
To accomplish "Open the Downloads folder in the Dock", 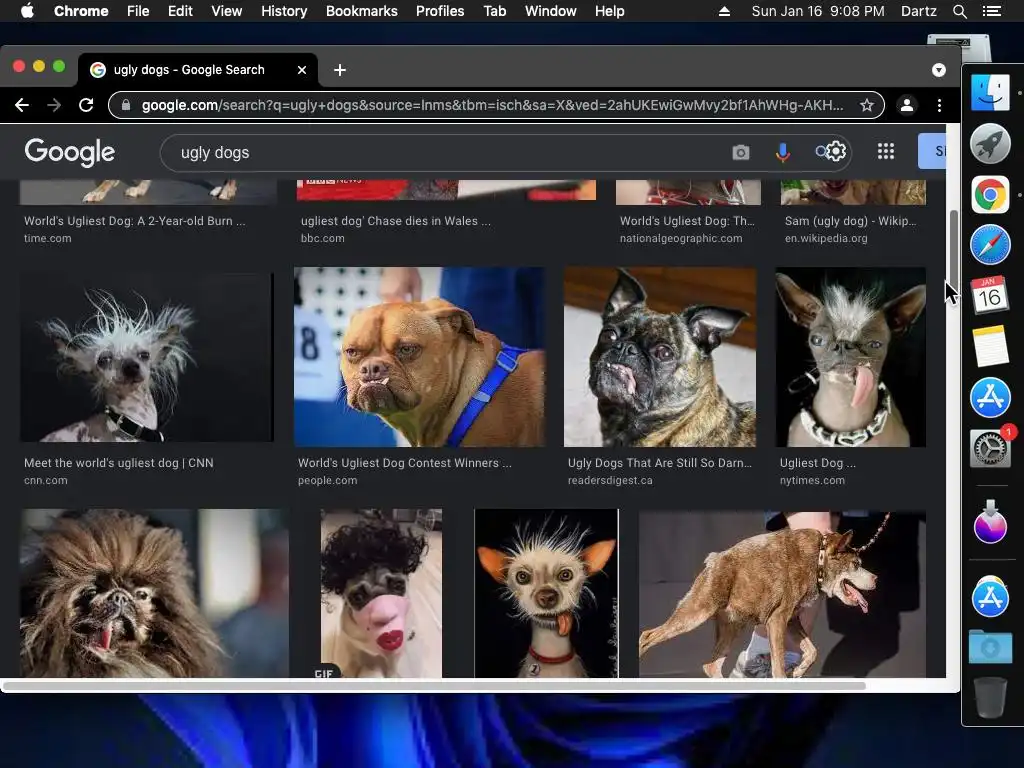I will click(990, 647).
